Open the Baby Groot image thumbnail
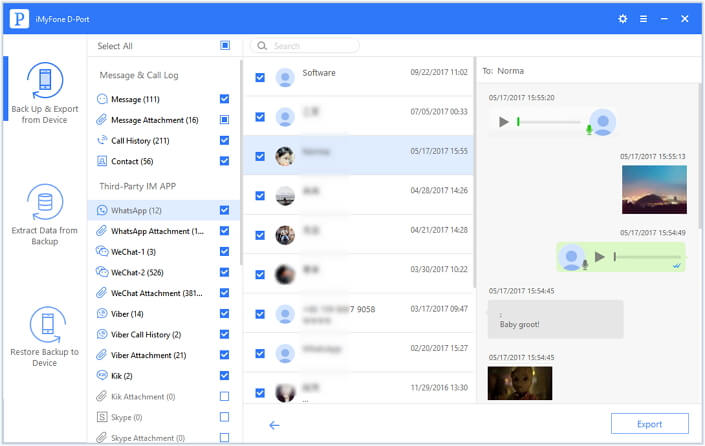This screenshot has height=446, width=705. click(520, 383)
